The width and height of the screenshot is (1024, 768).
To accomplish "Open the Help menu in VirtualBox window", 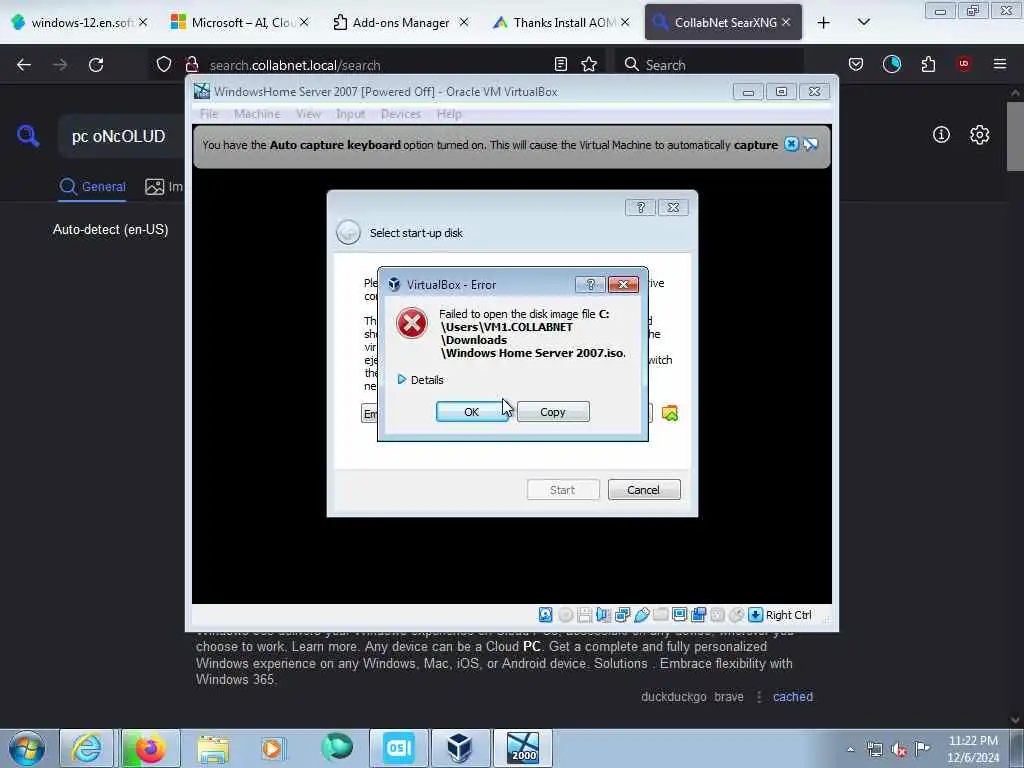I will click(449, 114).
